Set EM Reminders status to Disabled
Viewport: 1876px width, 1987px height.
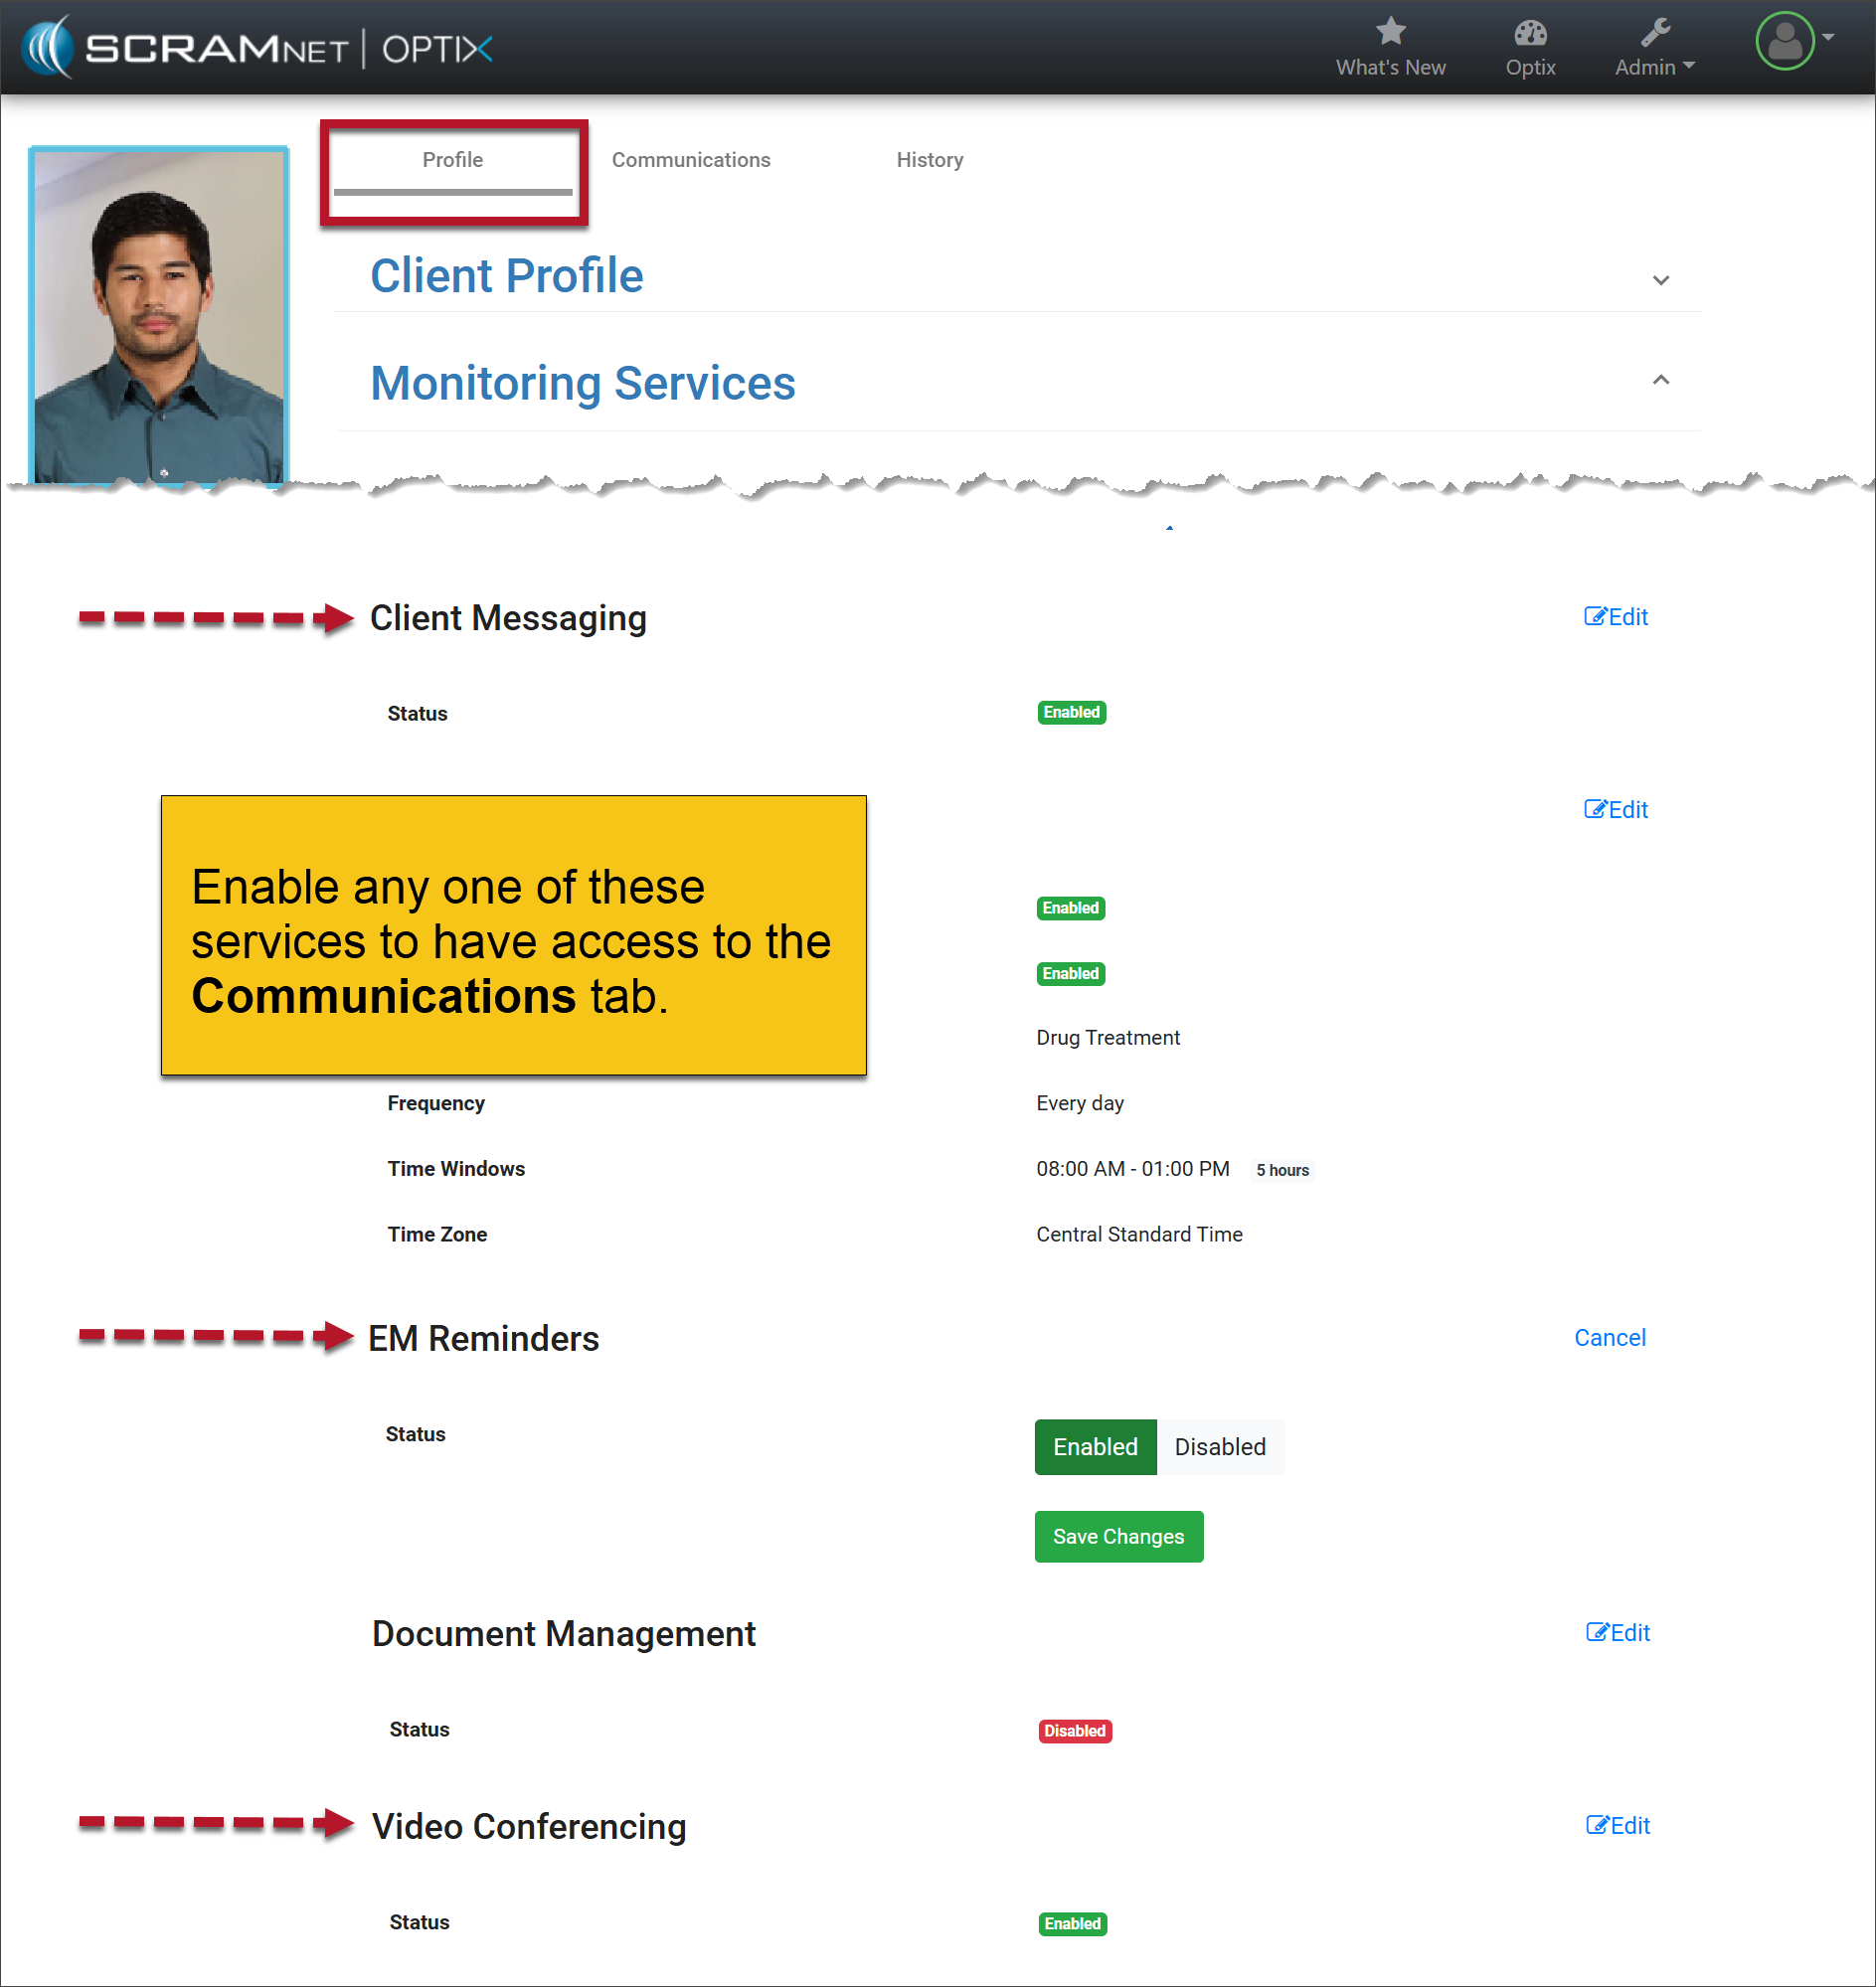(x=1220, y=1447)
